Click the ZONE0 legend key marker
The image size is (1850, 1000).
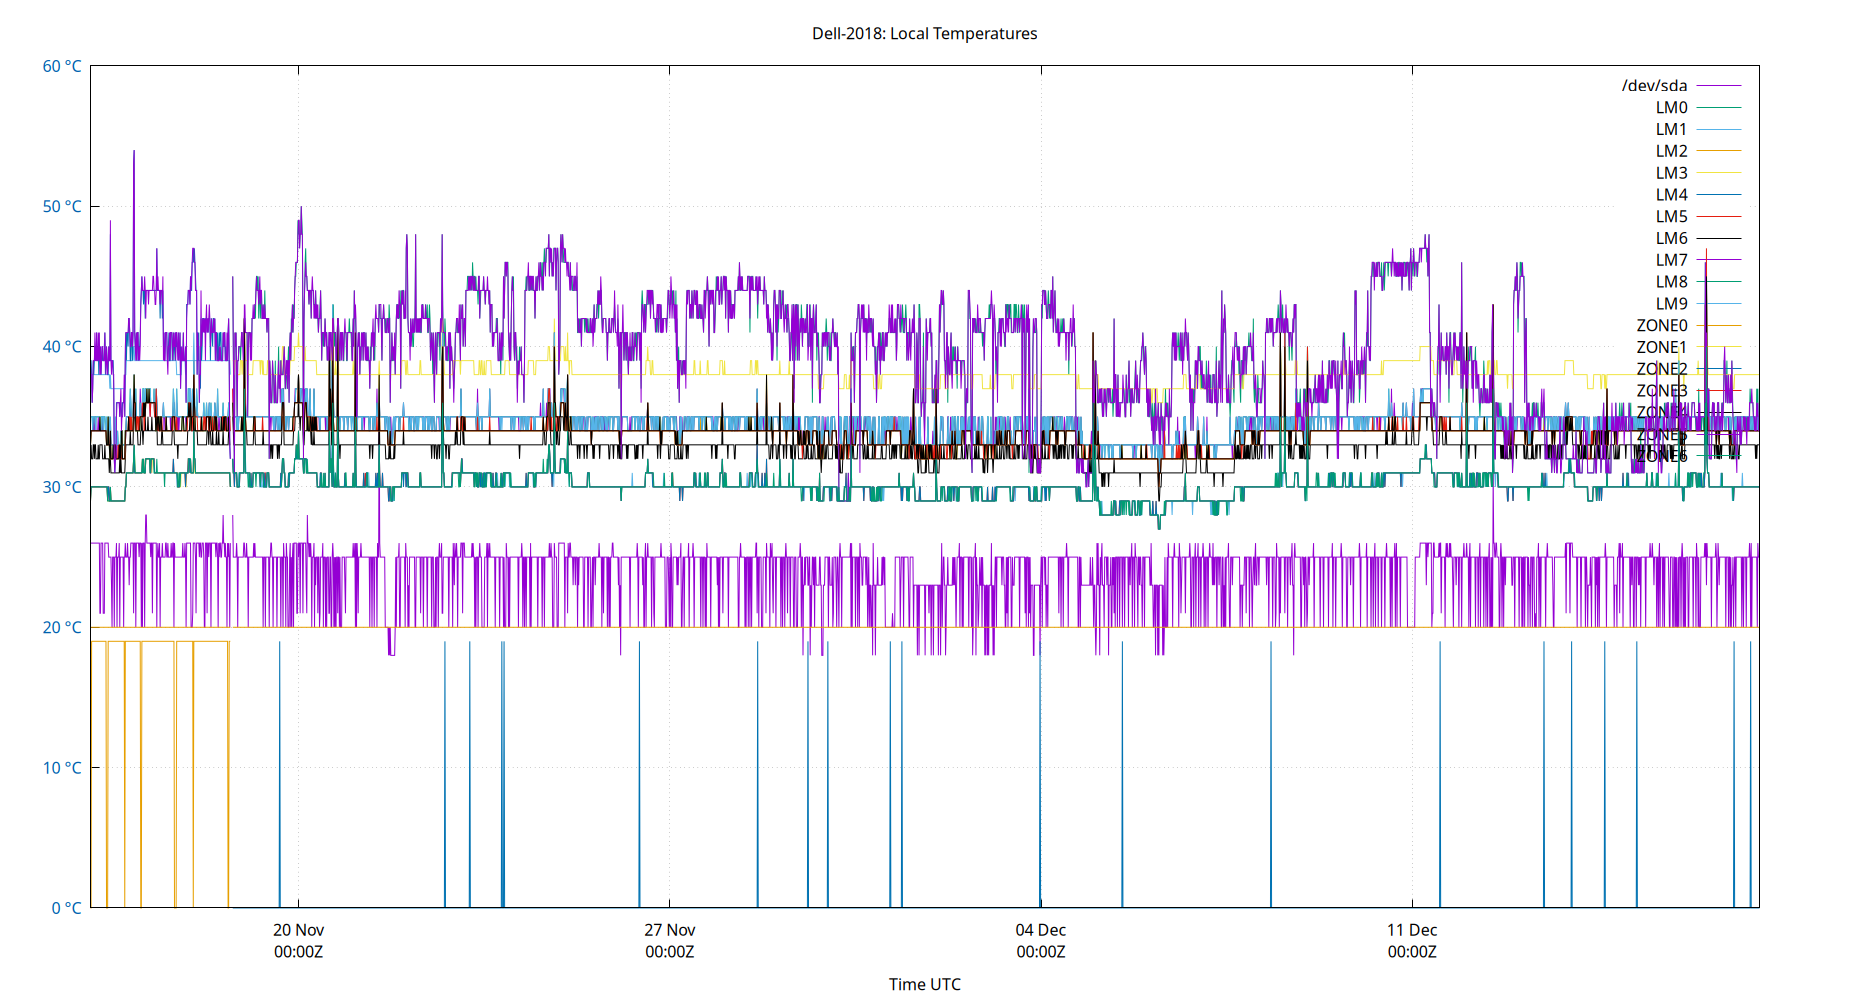[x=1720, y=325]
